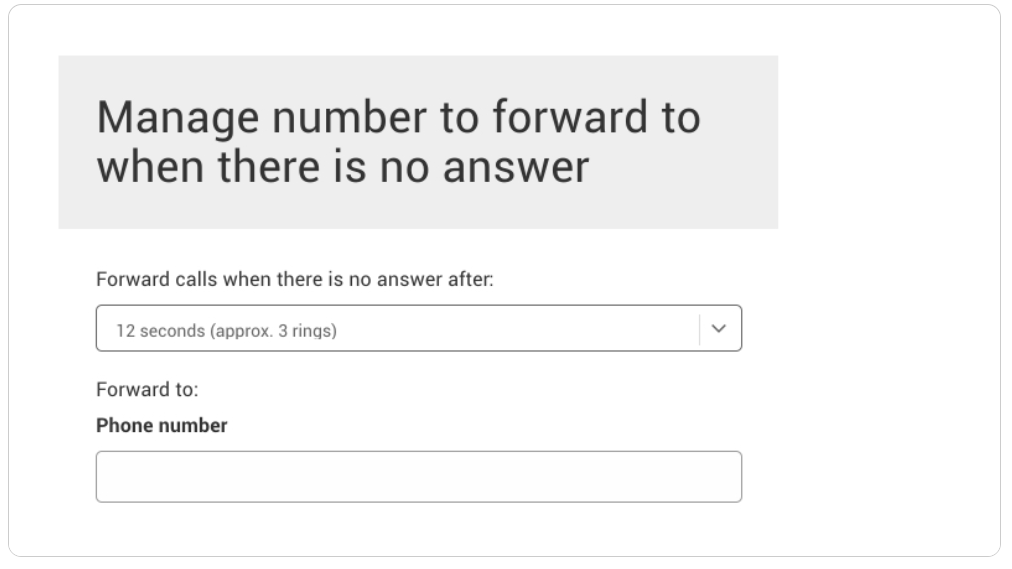
Task: Click the 'when there is no answer' heading line
Action: [343, 166]
